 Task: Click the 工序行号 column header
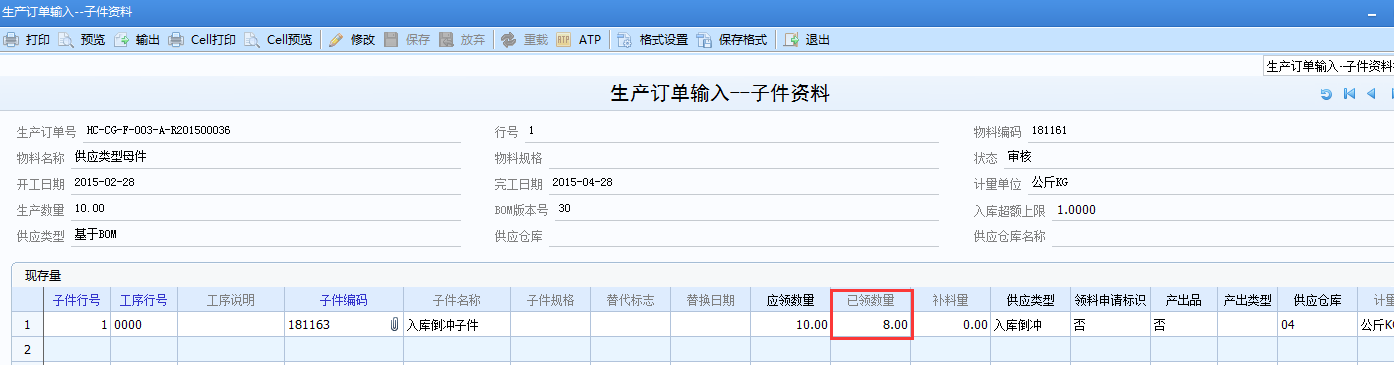(x=144, y=300)
